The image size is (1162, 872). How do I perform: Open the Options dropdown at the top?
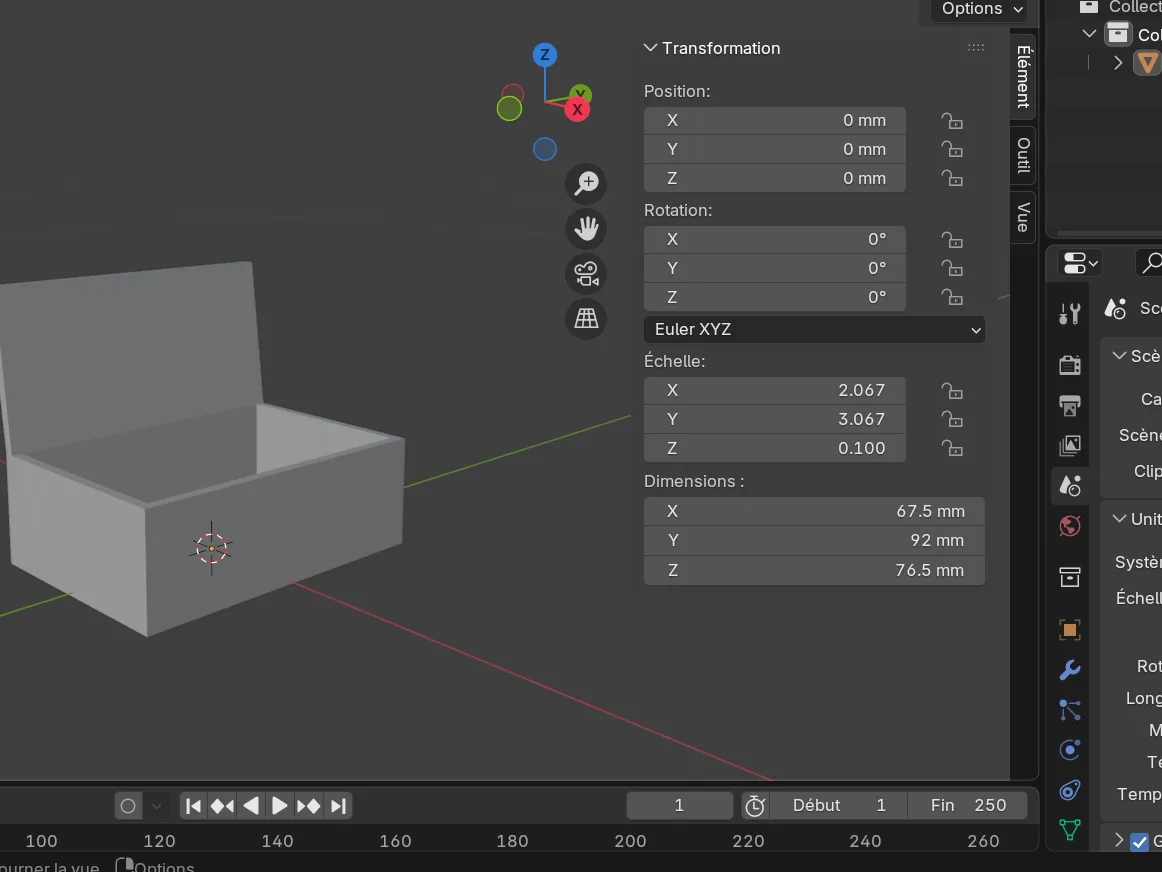click(x=978, y=9)
